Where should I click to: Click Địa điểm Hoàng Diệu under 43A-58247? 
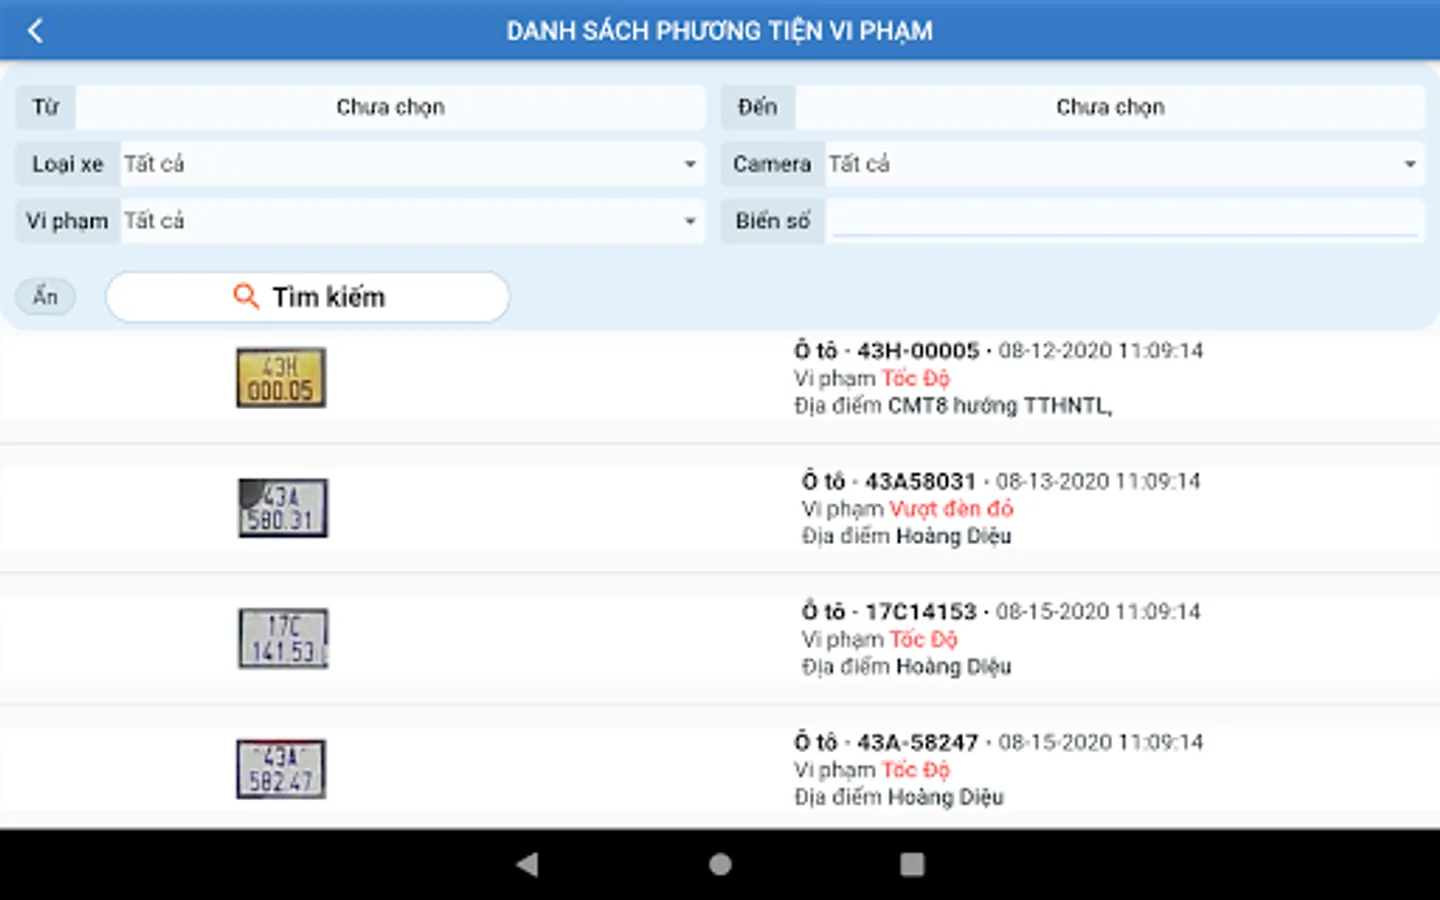[898, 797]
